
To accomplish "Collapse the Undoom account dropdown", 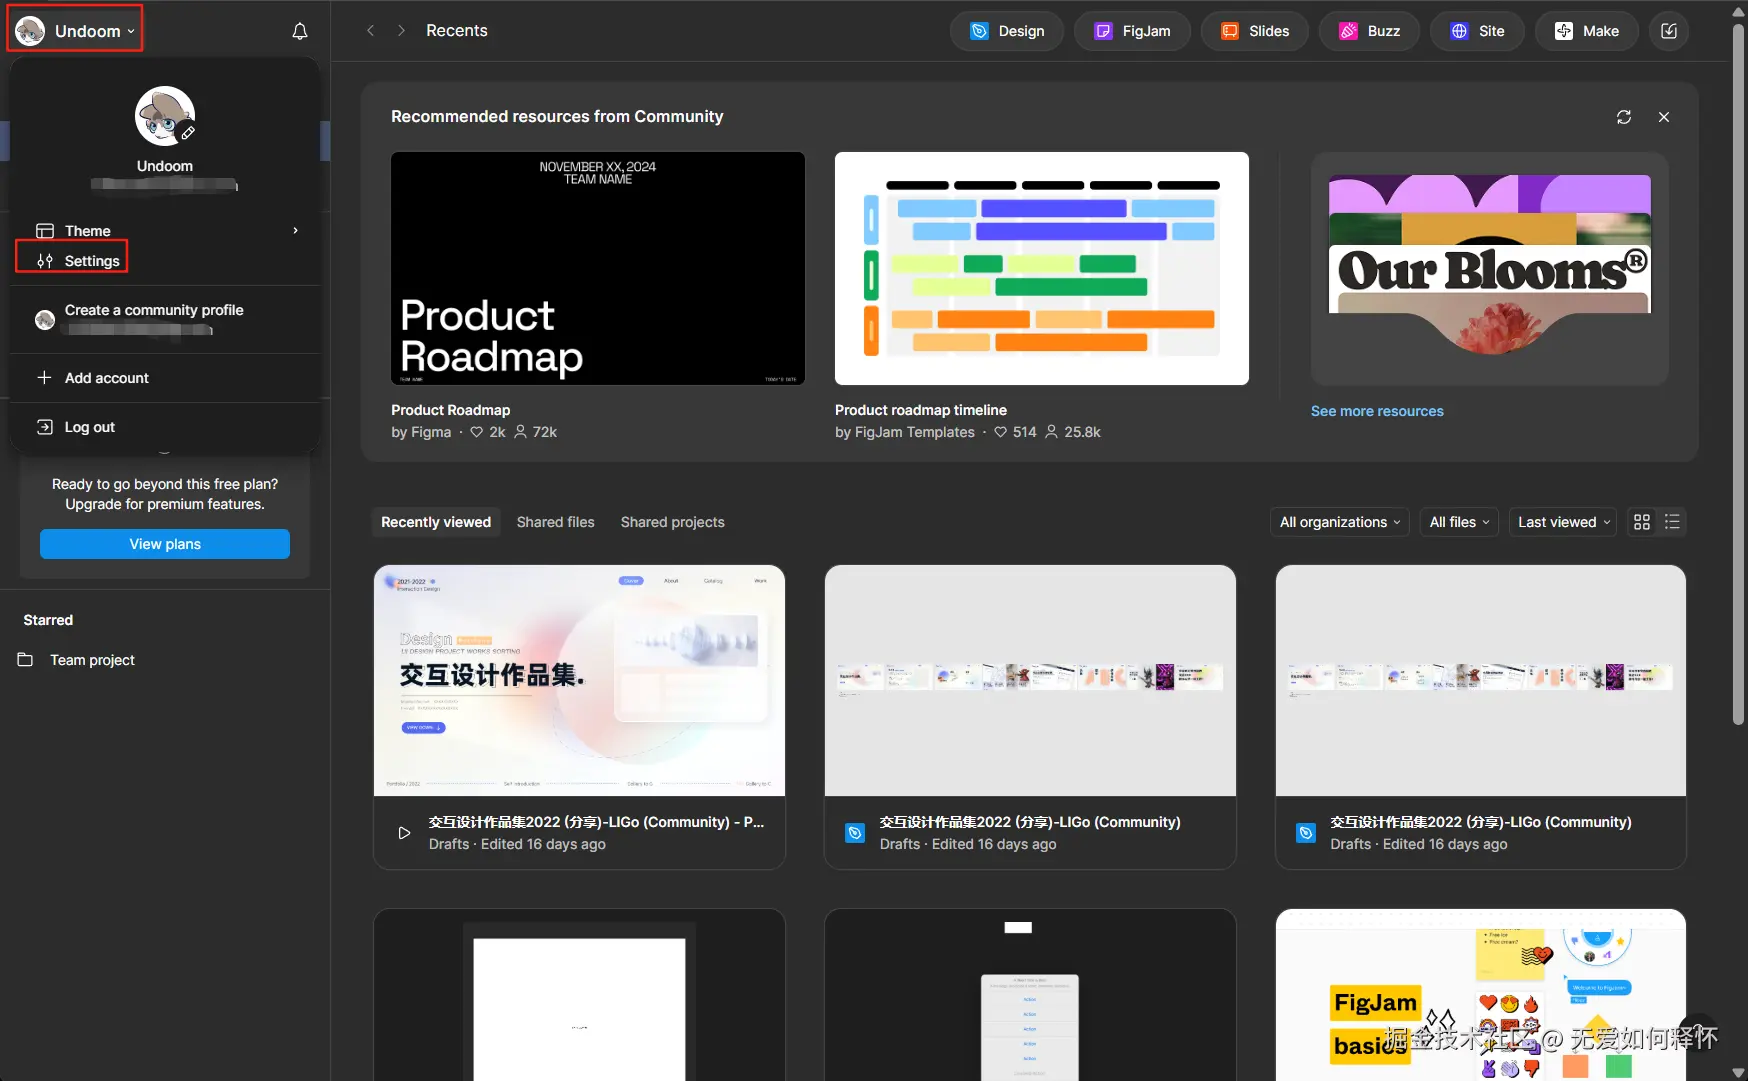I will (76, 31).
